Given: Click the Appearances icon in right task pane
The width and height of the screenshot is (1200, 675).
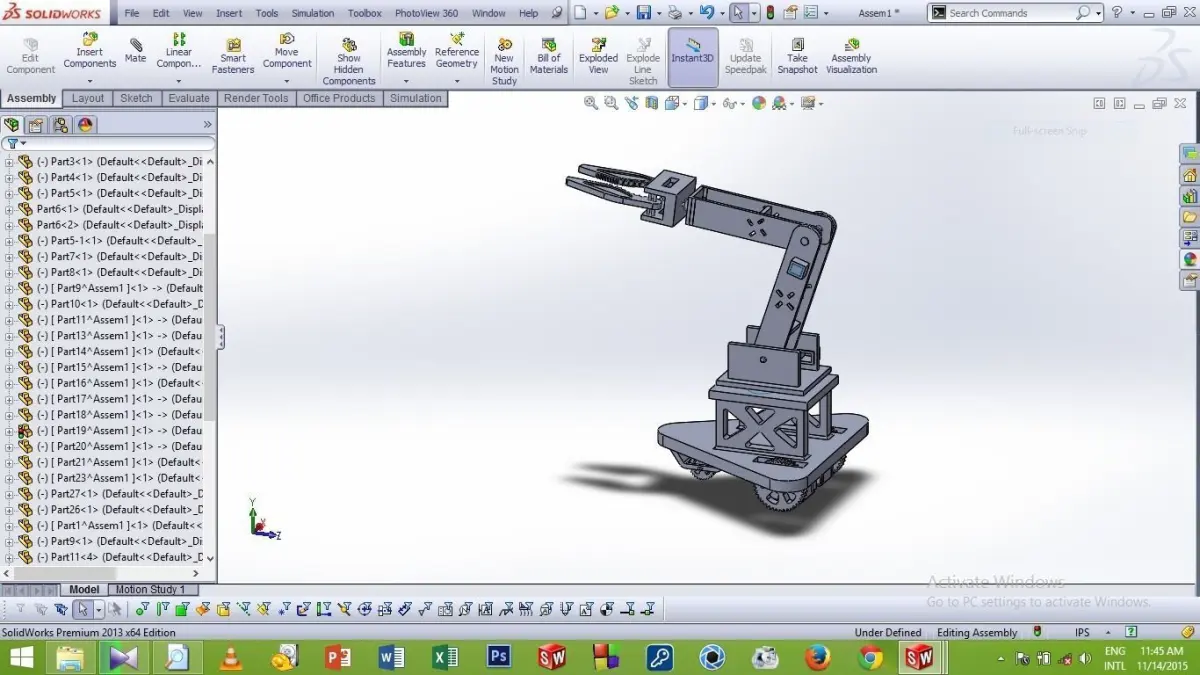Looking at the screenshot, I should [1190, 259].
